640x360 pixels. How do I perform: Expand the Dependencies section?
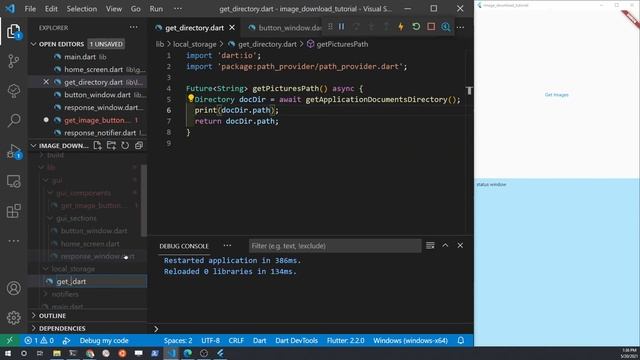[x=34, y=328]
